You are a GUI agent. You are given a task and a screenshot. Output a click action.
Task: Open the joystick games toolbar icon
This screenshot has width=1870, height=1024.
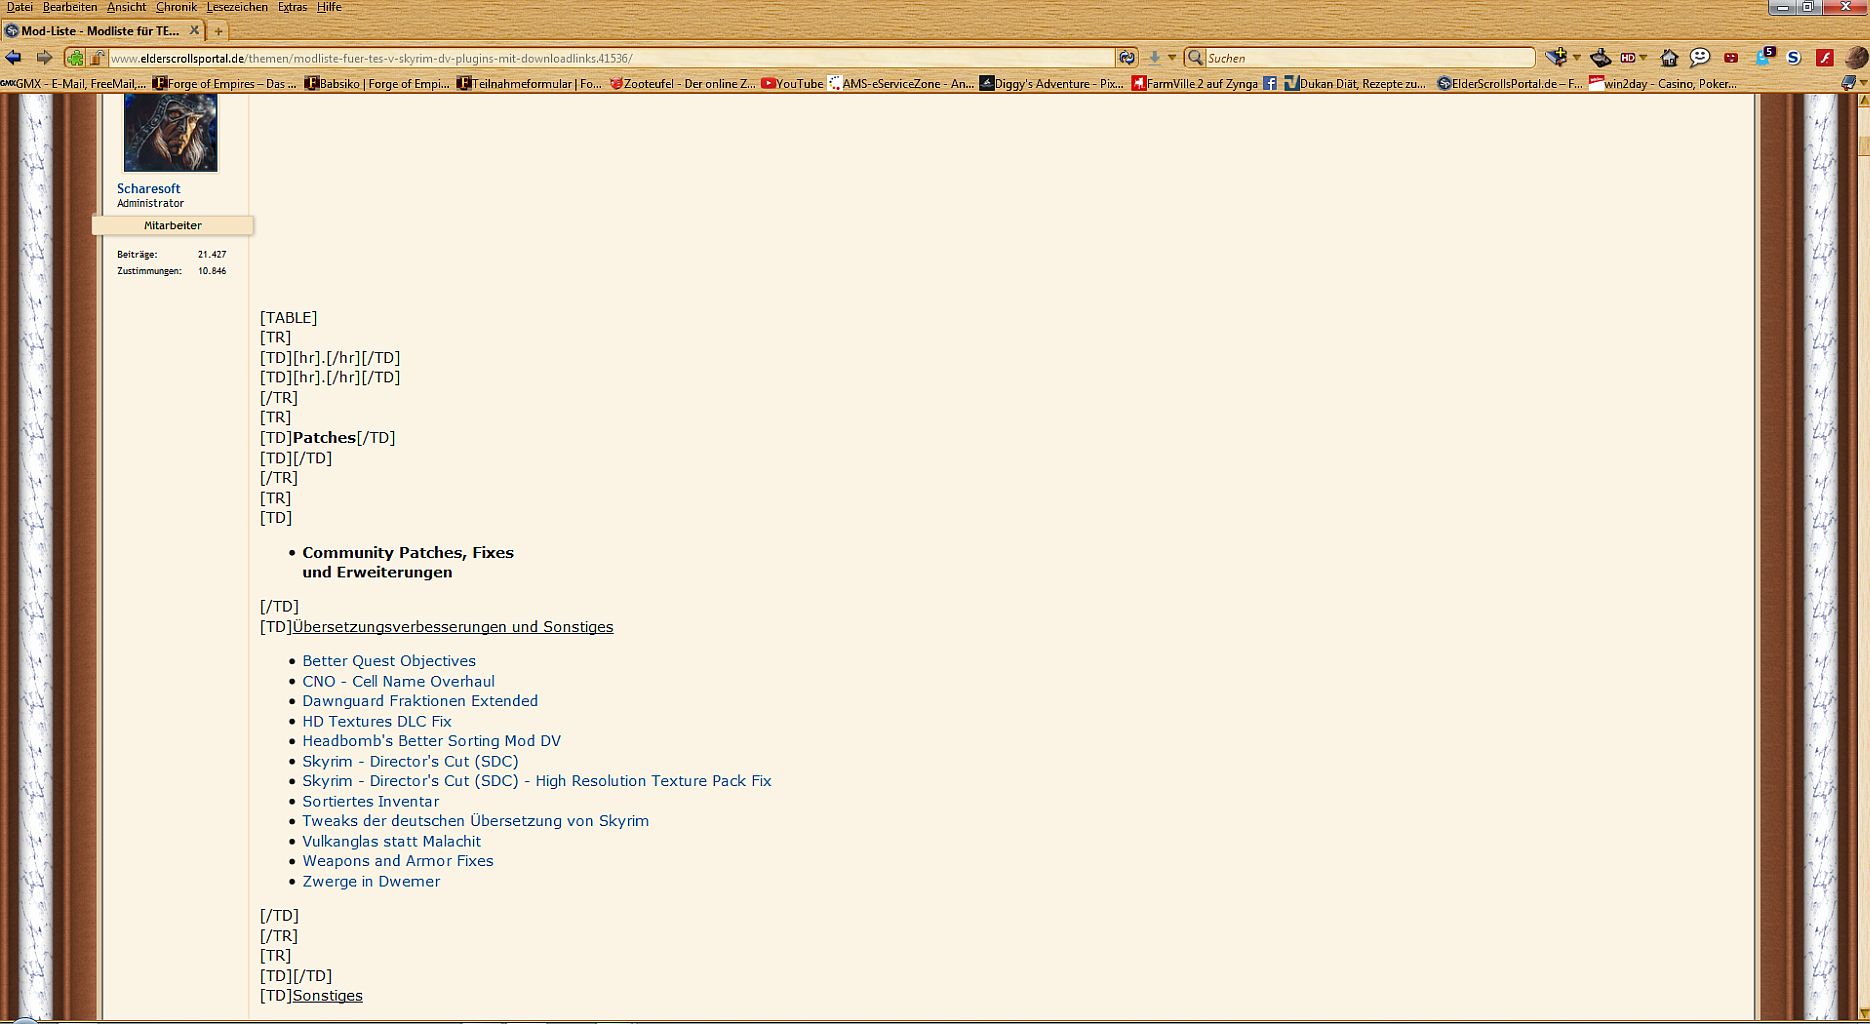coord(1600,58)
